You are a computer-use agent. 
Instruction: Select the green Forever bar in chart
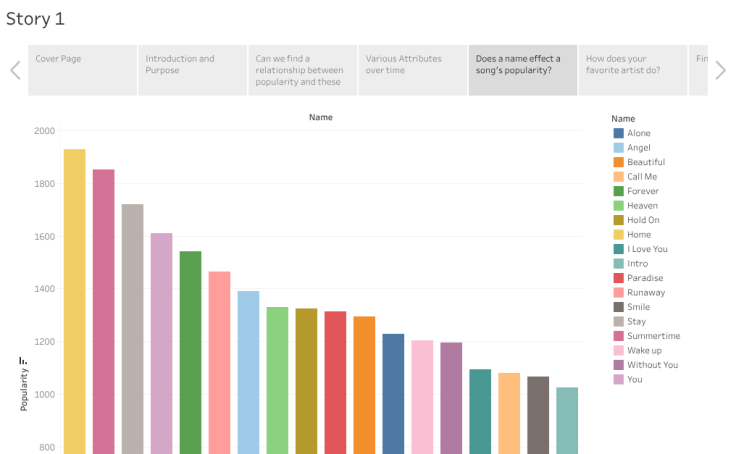click(191, 350)
